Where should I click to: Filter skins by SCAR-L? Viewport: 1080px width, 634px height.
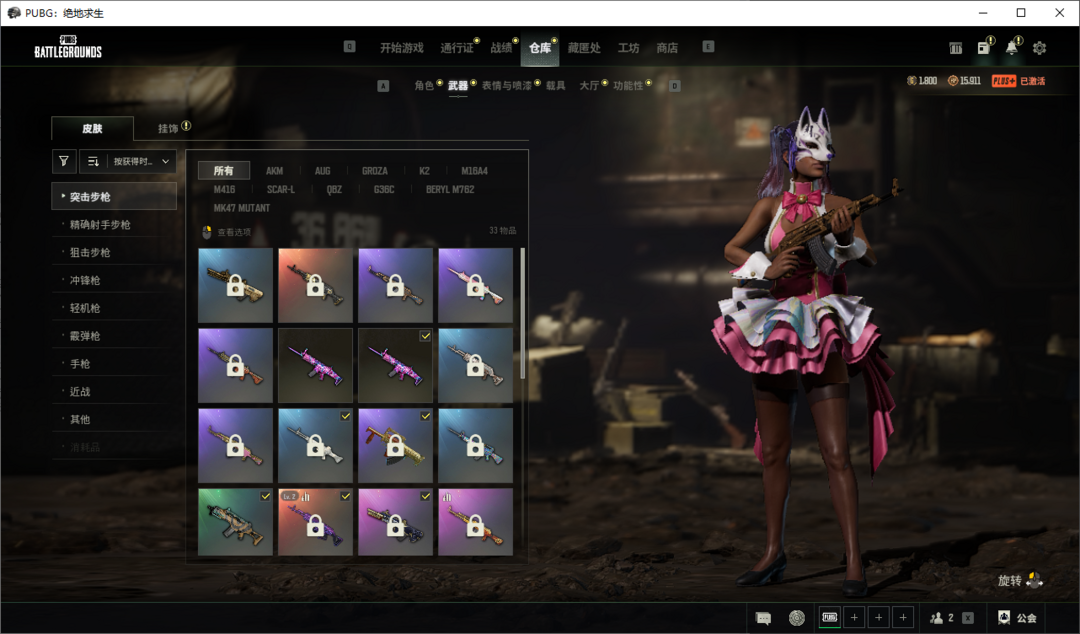pos(280,190)
